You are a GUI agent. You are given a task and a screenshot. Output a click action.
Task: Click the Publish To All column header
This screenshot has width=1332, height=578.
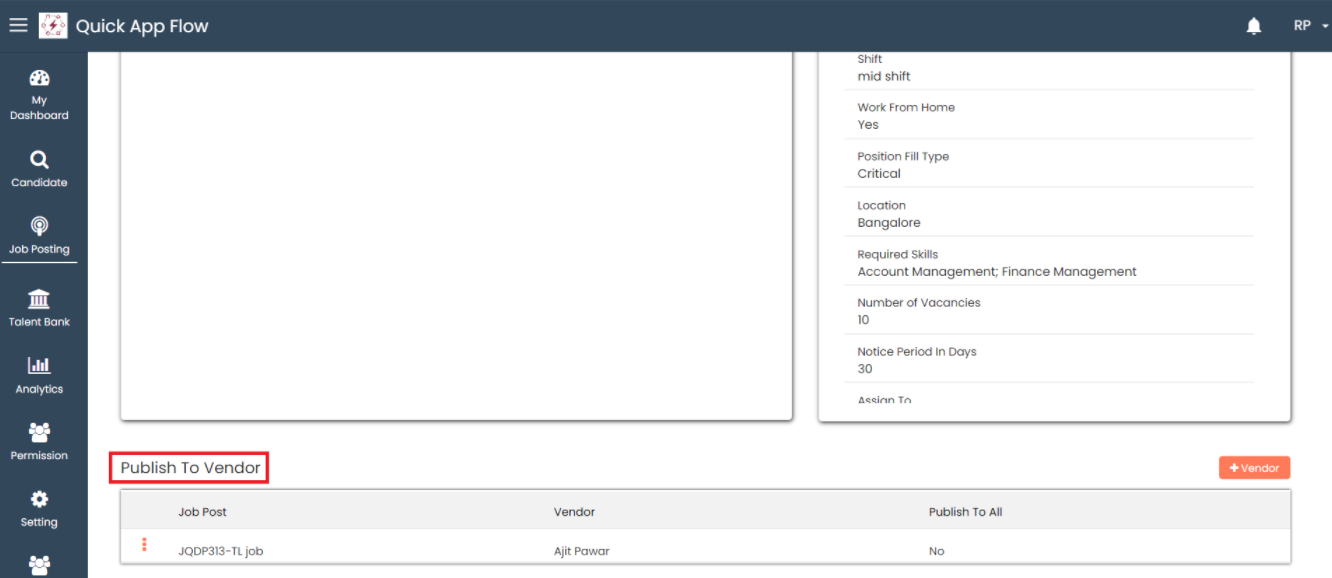[x=965, y=512]
